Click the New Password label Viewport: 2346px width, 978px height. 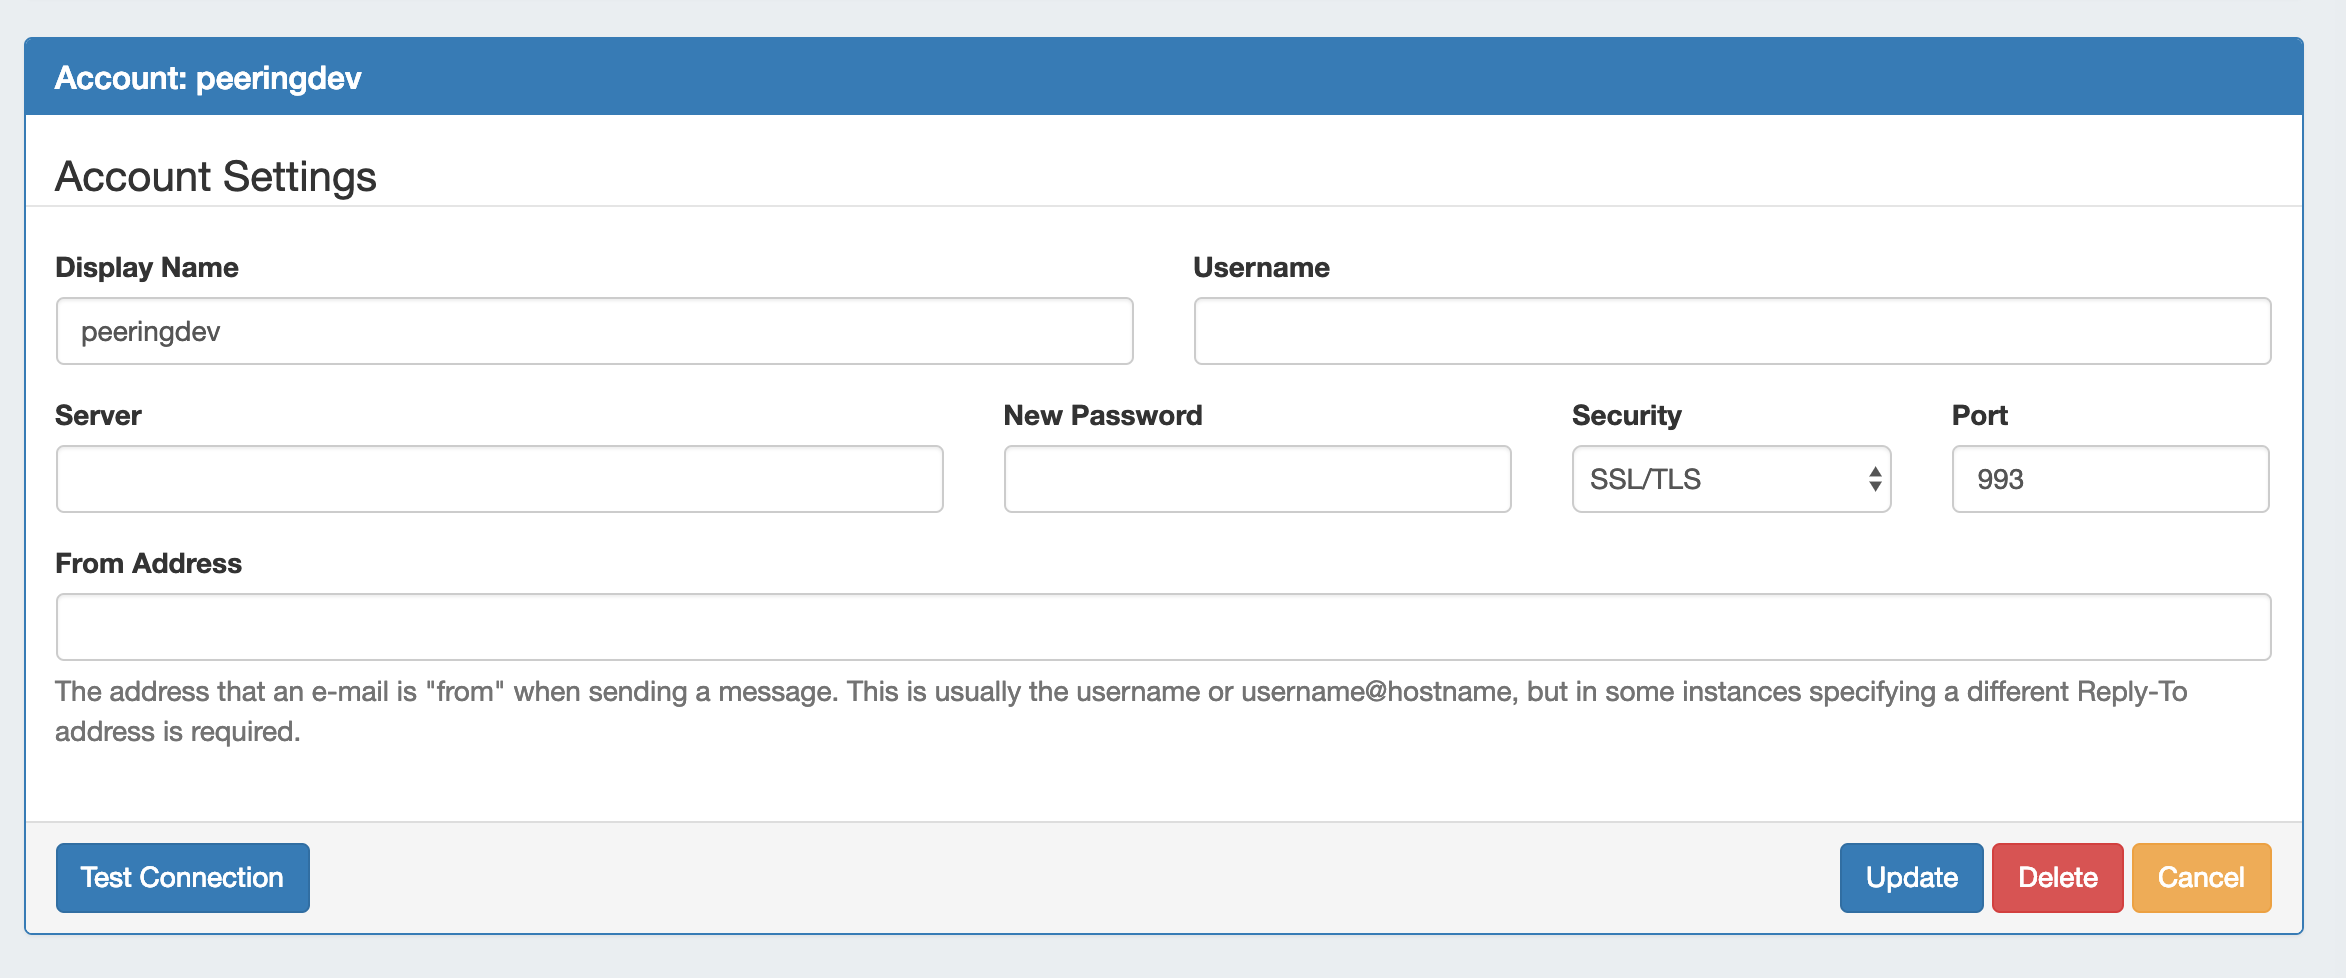1102,415
